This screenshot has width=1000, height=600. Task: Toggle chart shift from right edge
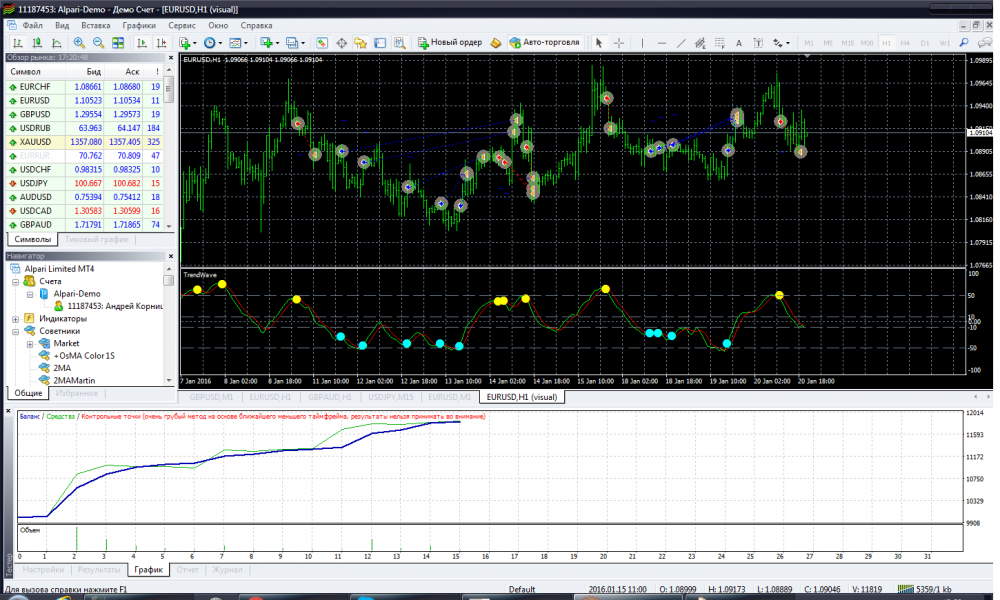(161, 43)
